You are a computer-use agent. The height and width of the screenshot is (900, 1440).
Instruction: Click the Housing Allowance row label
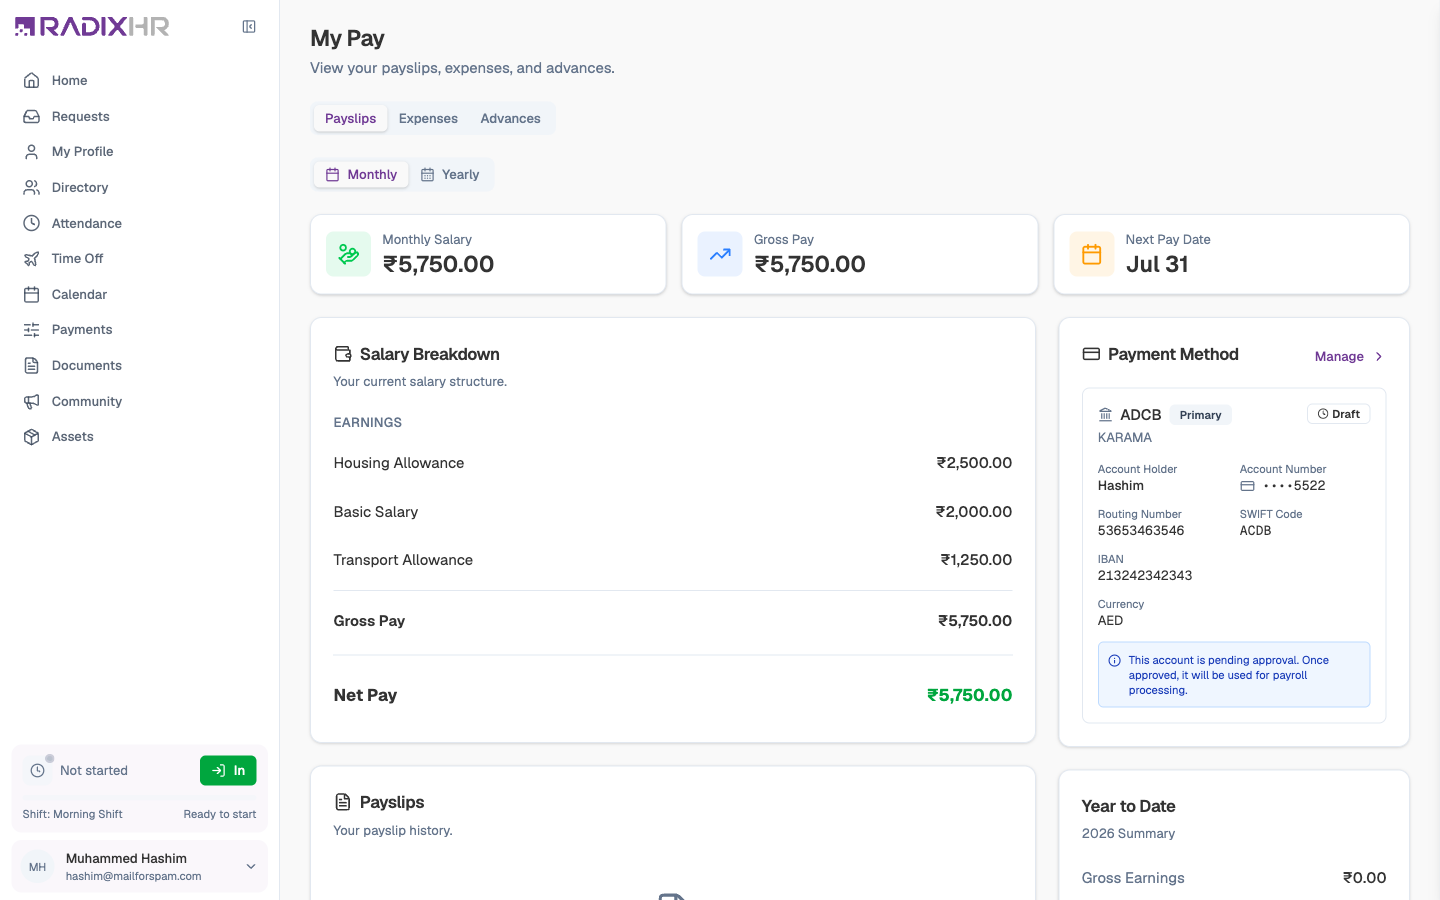click(399, 463)
